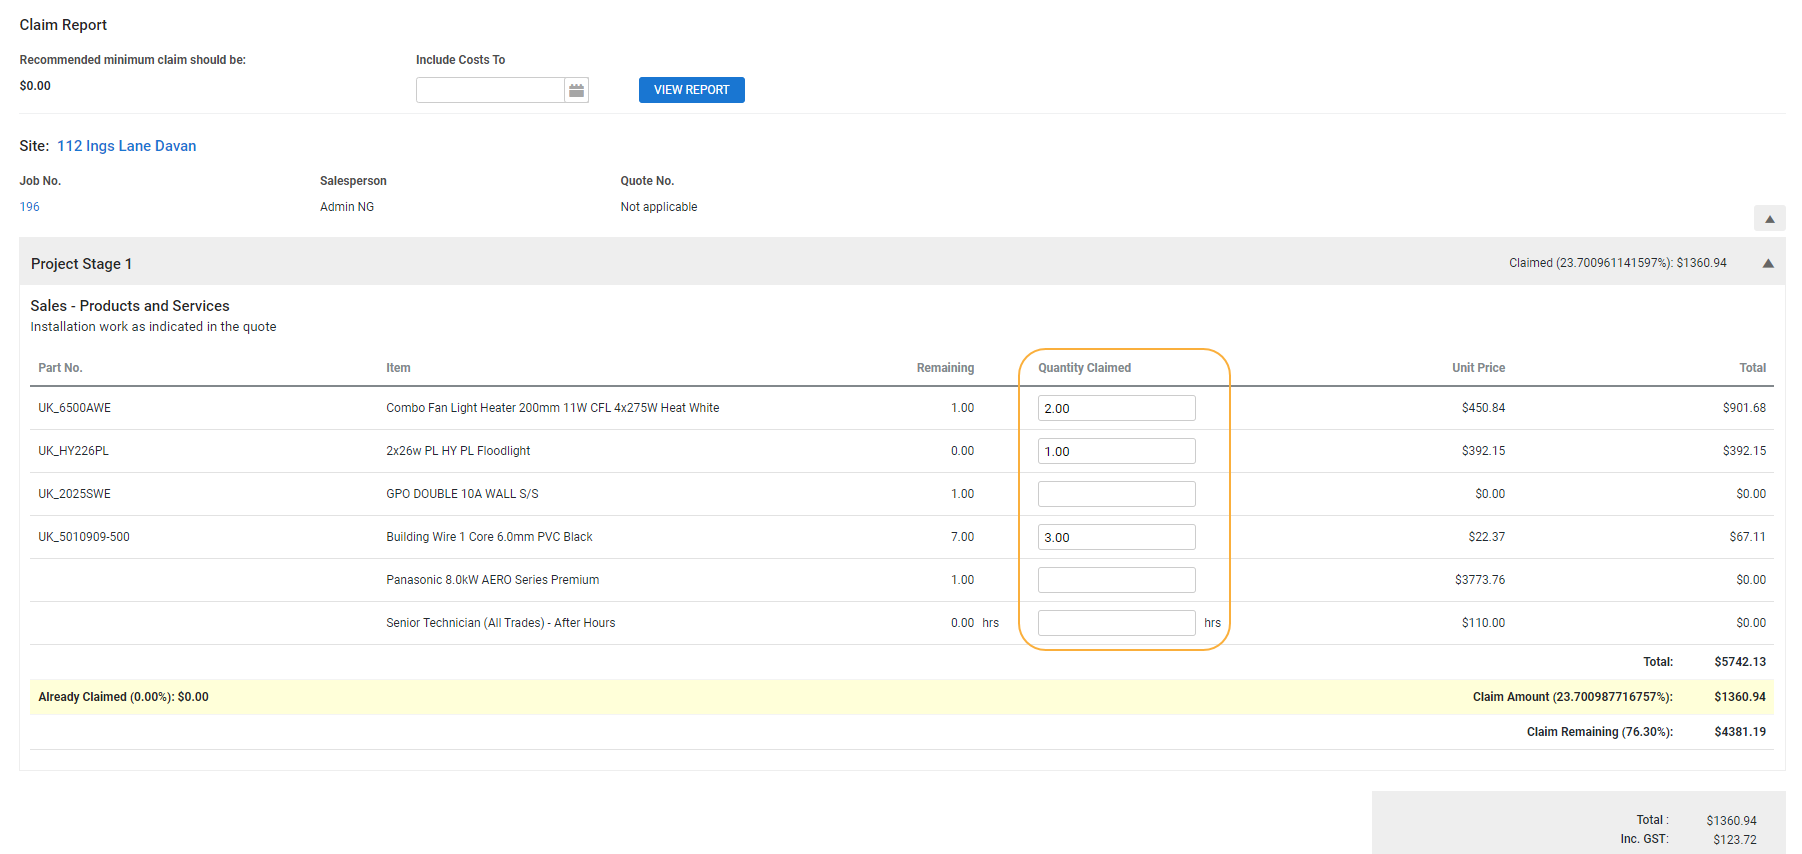Select the UK_6500AWE part number cell
The image size is (1802, 854).
click(x=75, y=408)
